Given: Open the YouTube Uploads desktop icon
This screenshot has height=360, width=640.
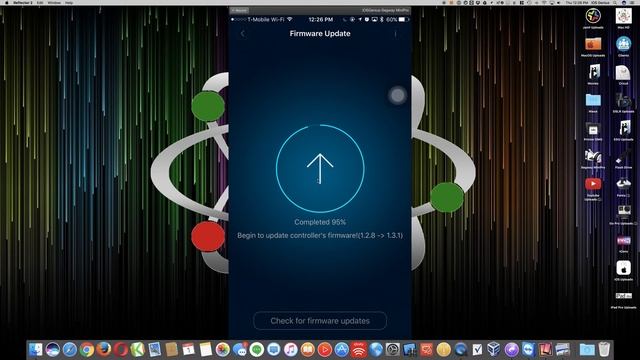Looking at the screenshot, I should (593, 184).
